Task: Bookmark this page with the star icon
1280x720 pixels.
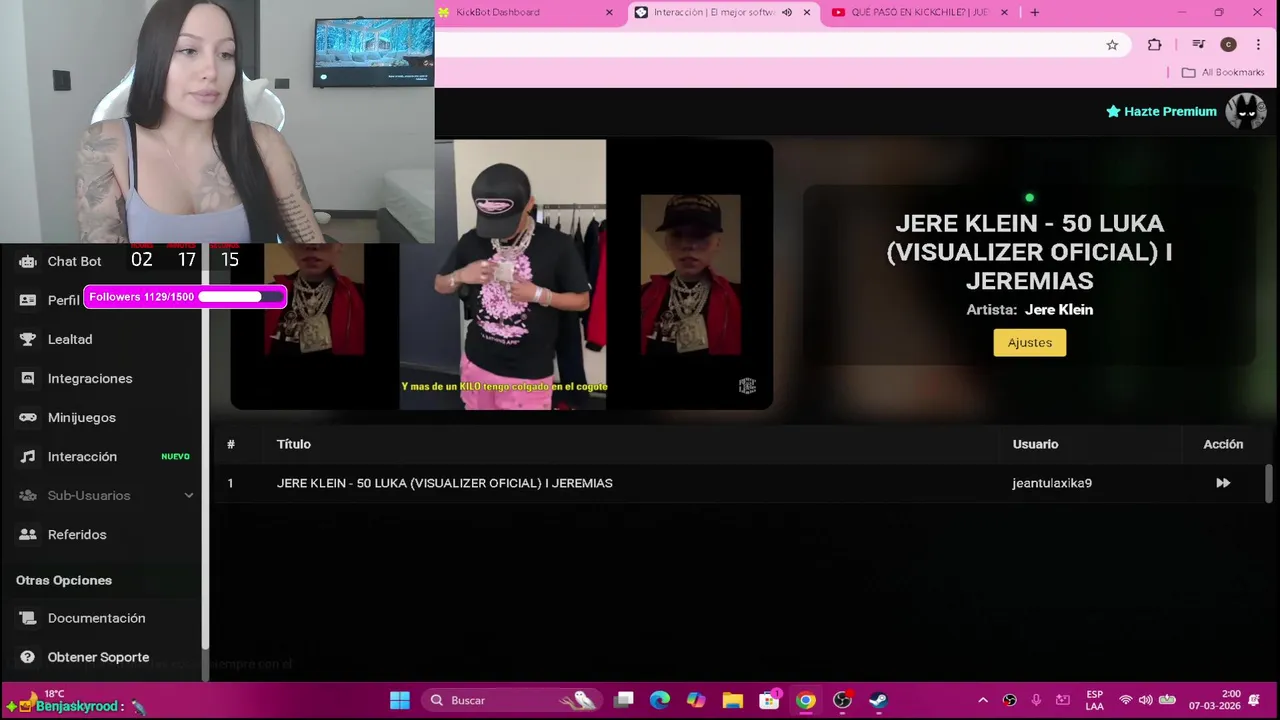Action: (1112, 44)
